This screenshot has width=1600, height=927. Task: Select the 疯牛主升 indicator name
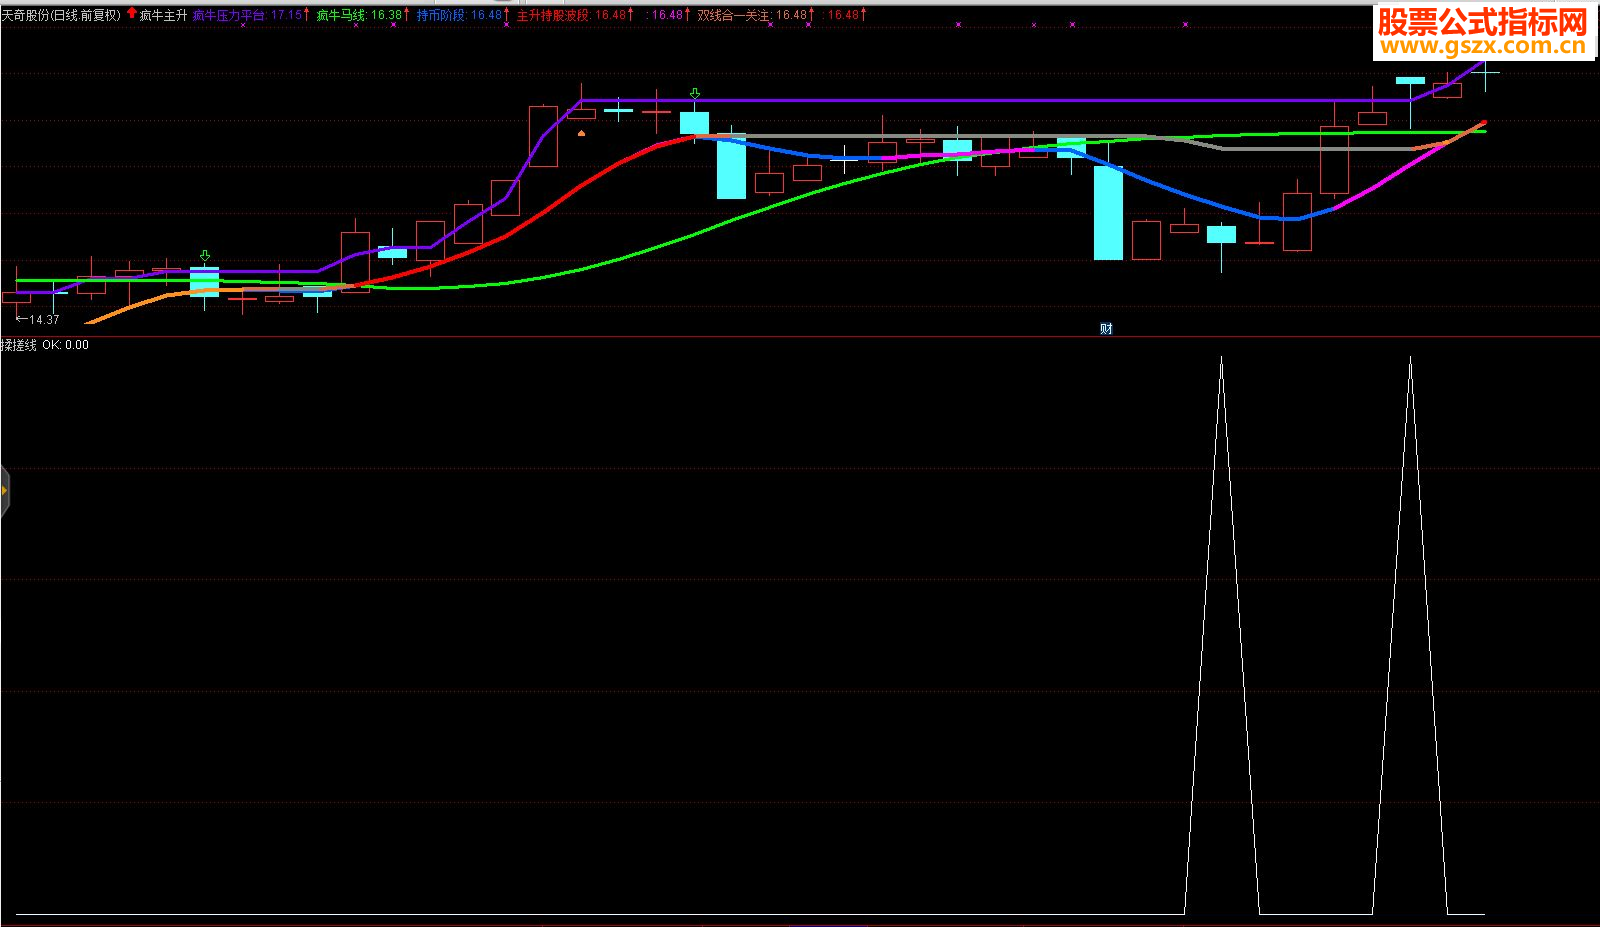(x=163, y=15)
